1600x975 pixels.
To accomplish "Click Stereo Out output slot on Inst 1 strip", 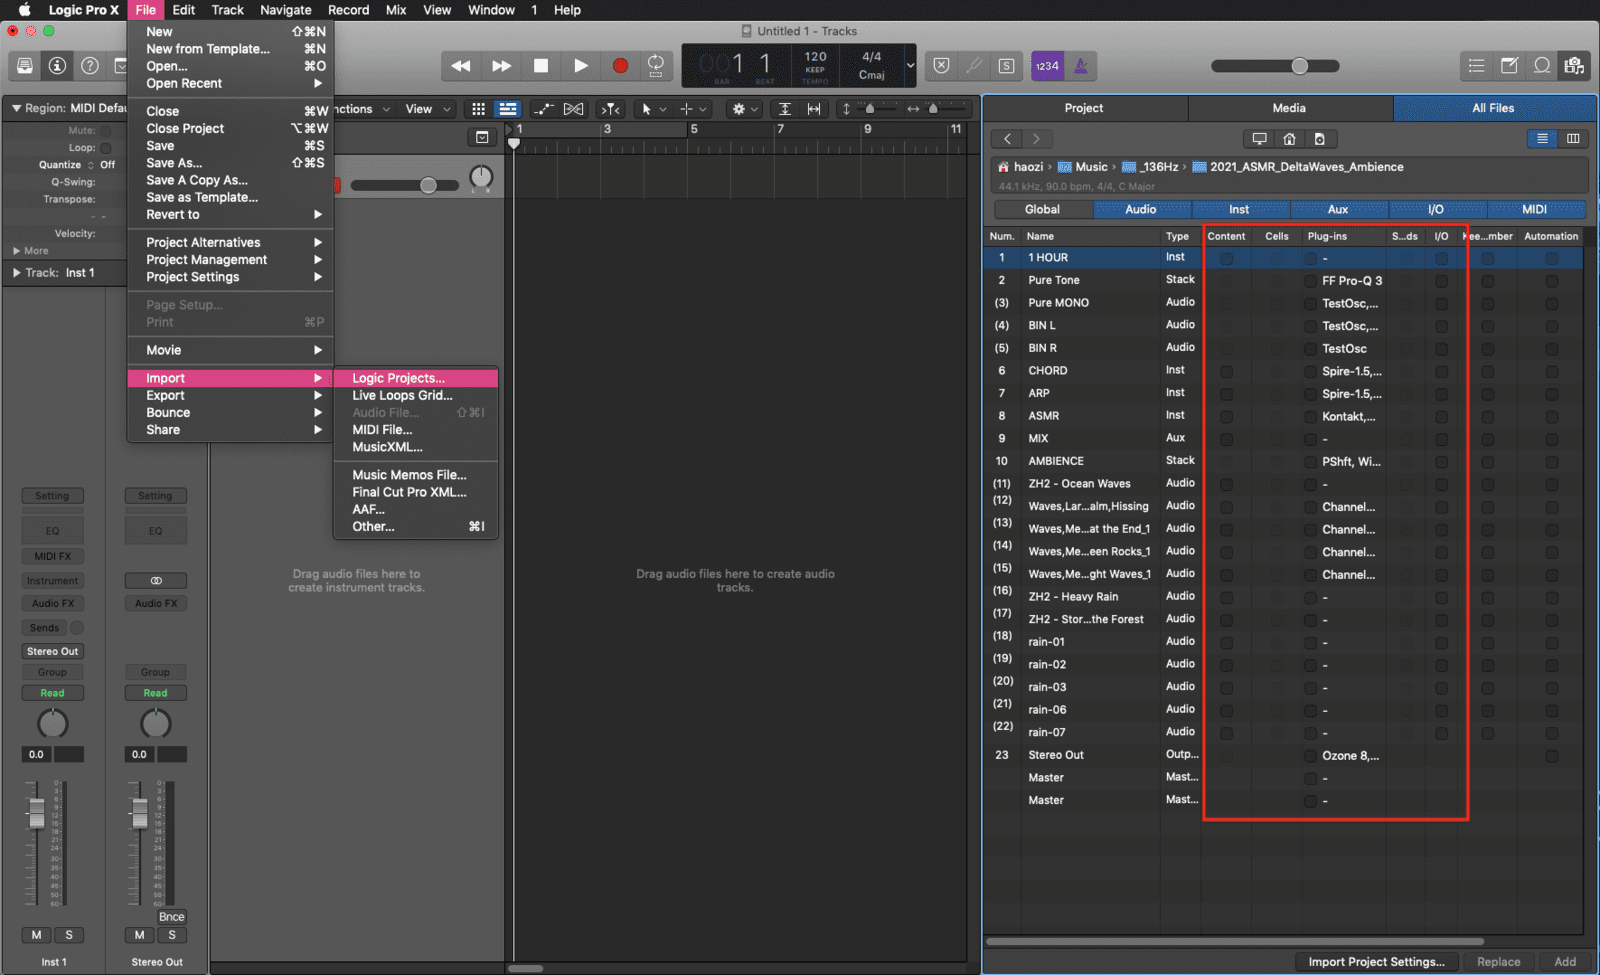I will click(52, 651).
